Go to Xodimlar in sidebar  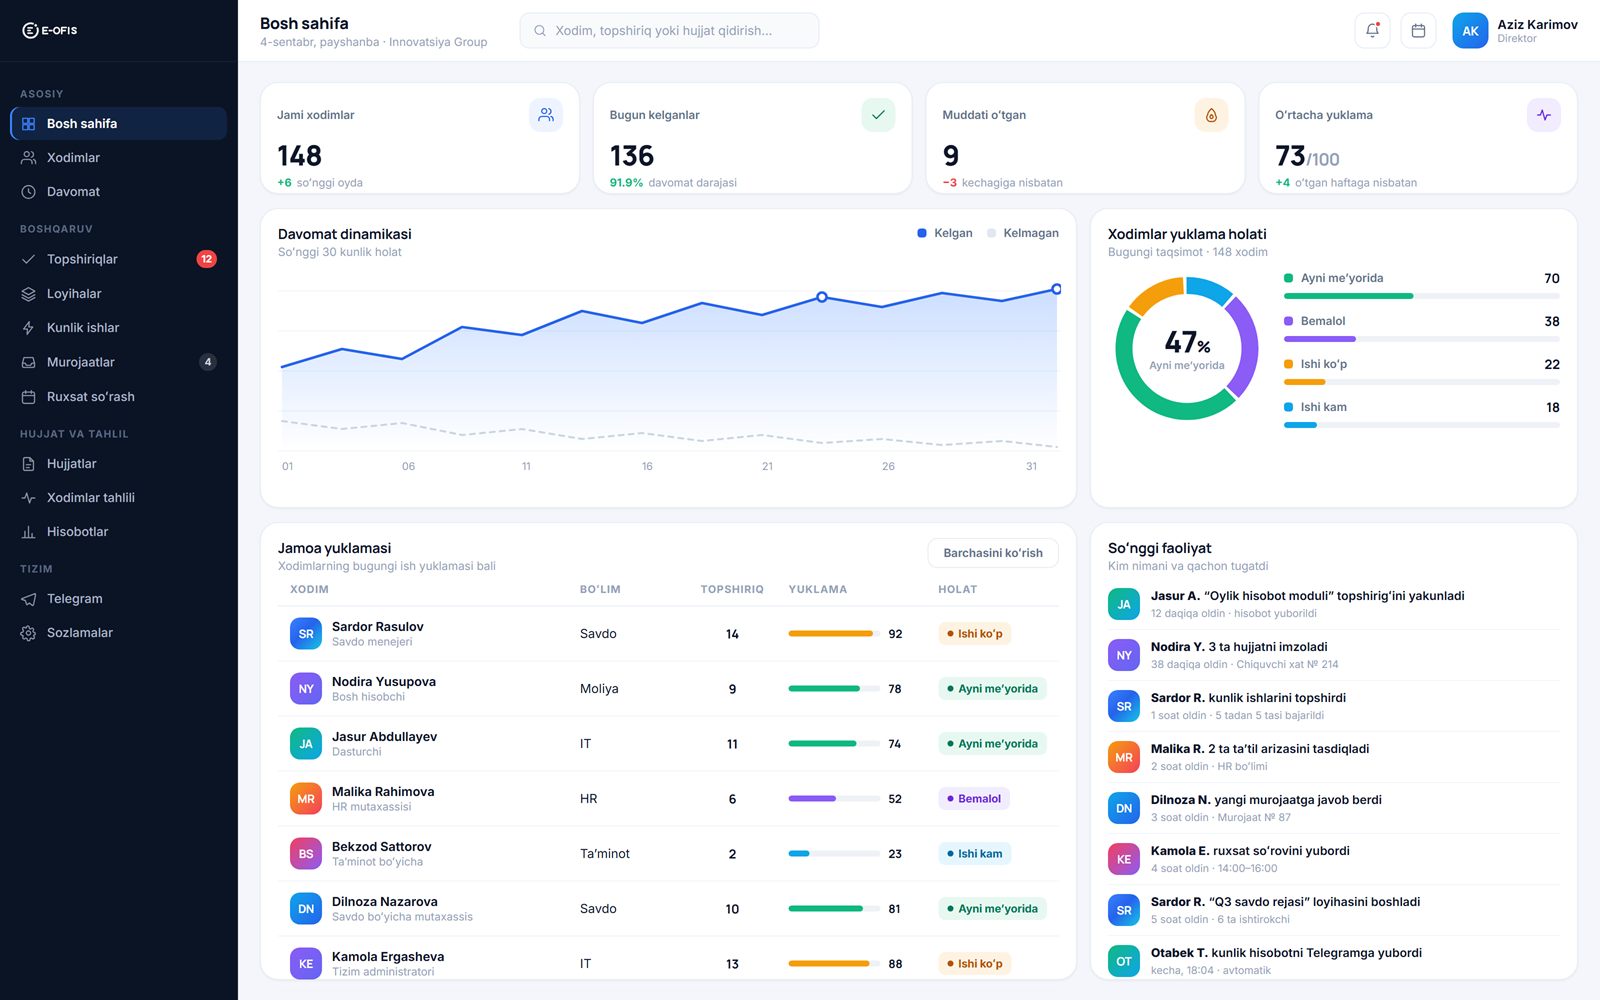pyautogui.click(x=118, y=158)
